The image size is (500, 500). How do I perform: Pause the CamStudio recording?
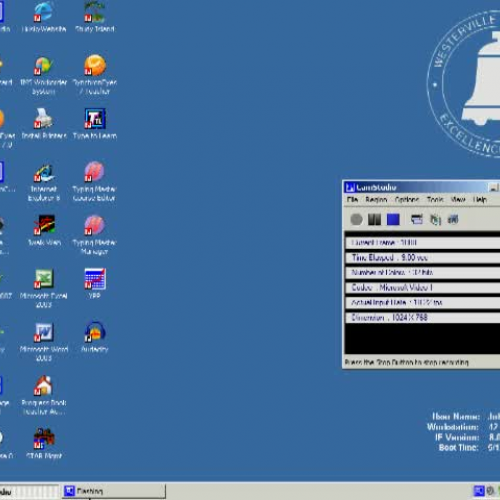point(374,220)
